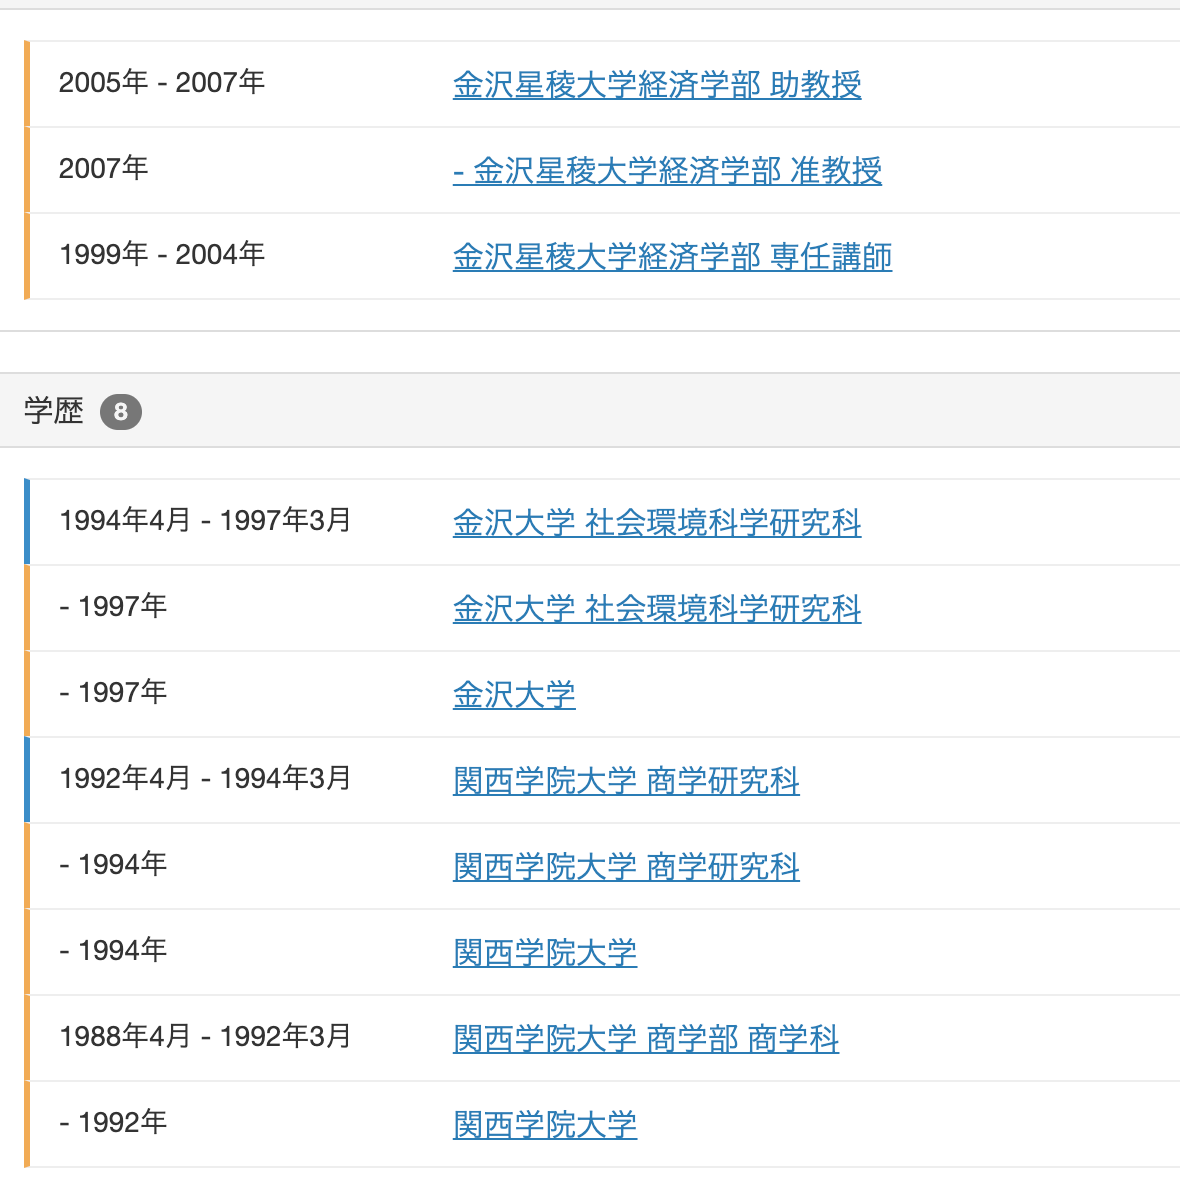Click the 関西学院大学 link in the - 1992年 row
This screenshot has height=1188, width=1180.
click(545, 1124)
